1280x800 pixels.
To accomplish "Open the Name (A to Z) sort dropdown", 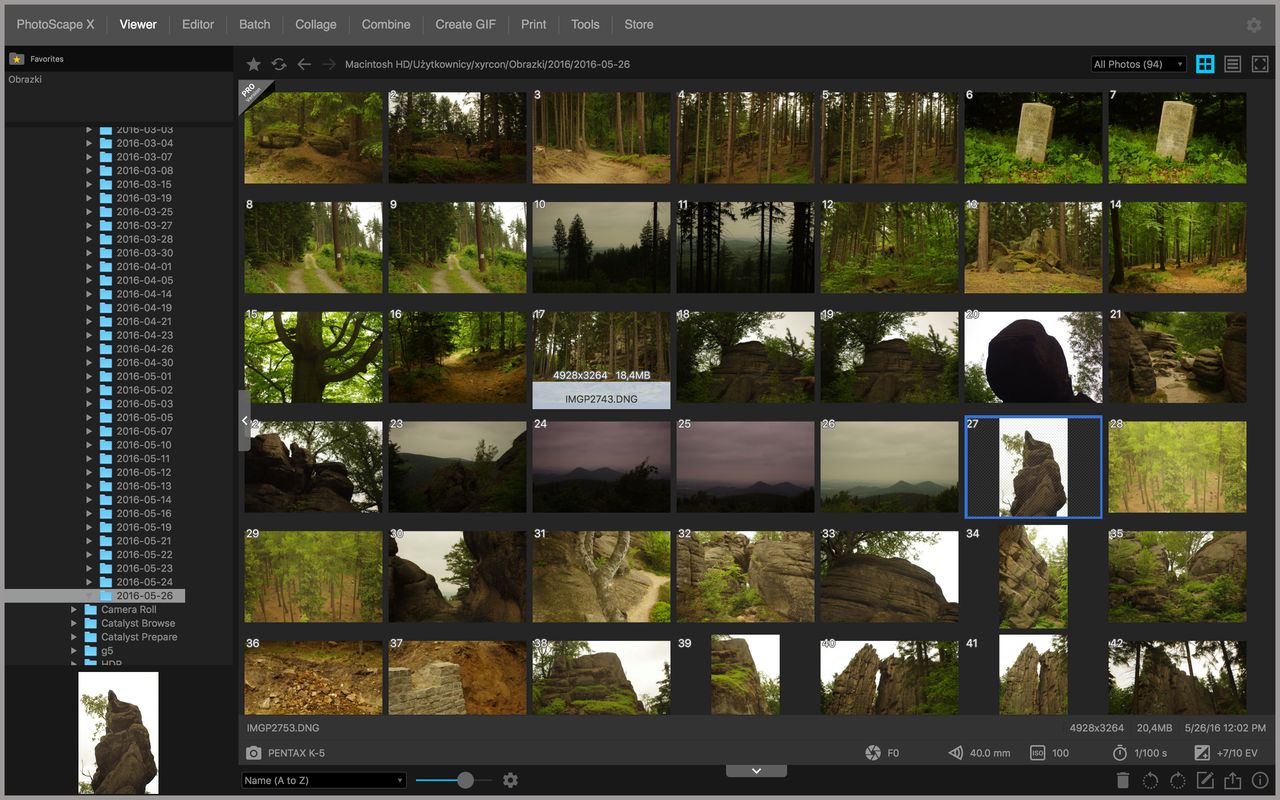I will pyautogui.click(x=324, y=780).
